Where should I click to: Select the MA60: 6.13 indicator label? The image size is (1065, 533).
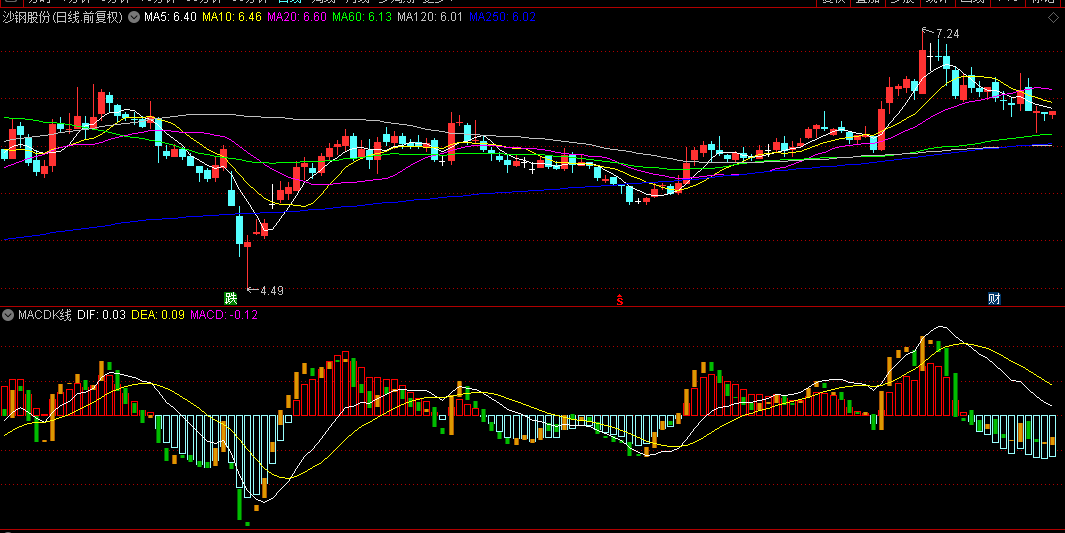click(362, 17)
